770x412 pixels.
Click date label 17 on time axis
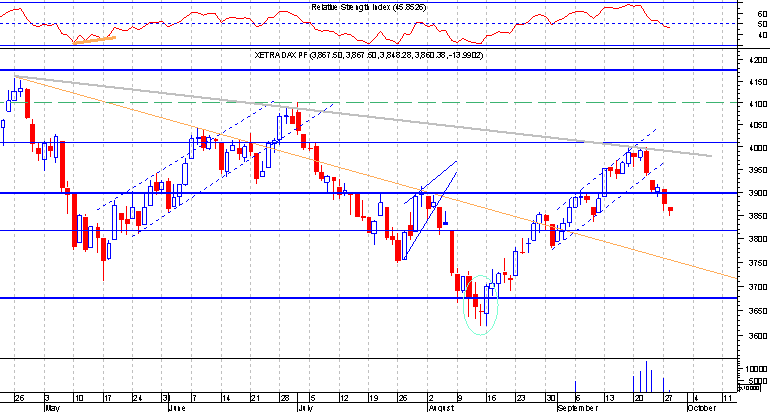pyautogui.click(x=106, y=398)
